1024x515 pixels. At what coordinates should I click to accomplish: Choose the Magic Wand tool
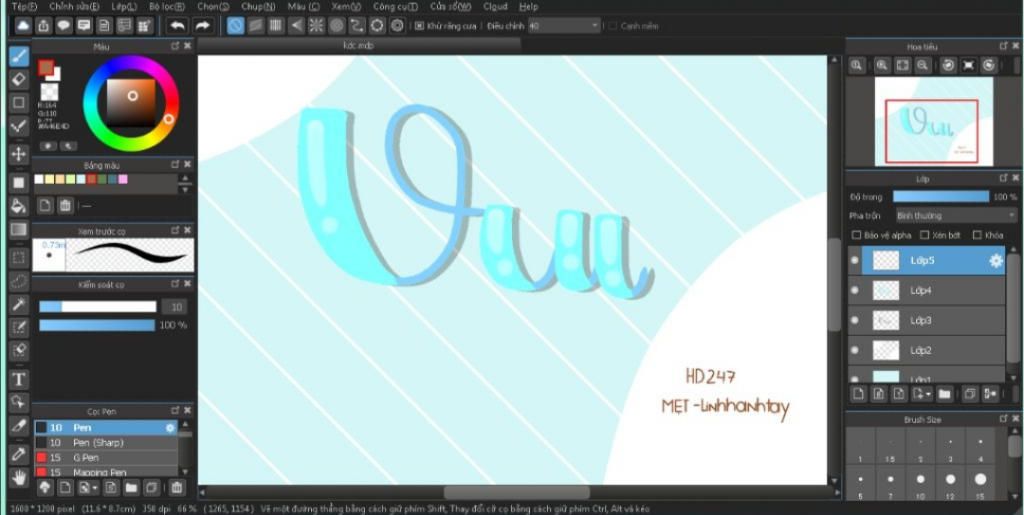click(19, 304)
